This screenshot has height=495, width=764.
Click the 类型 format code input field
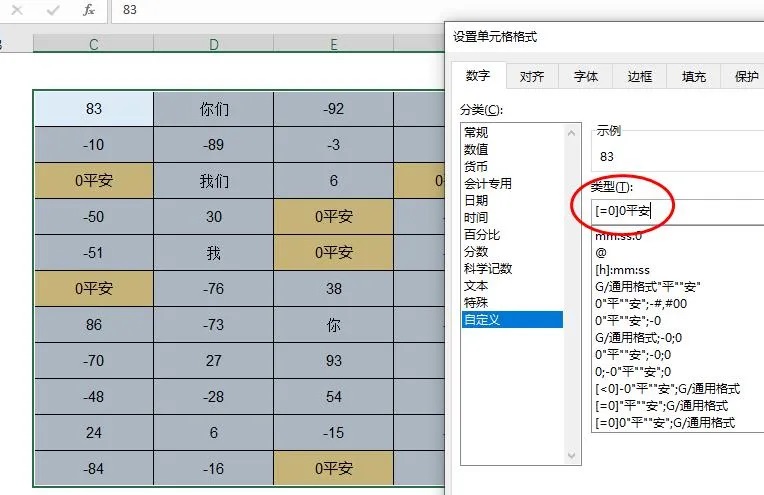(x=678, y=211)
